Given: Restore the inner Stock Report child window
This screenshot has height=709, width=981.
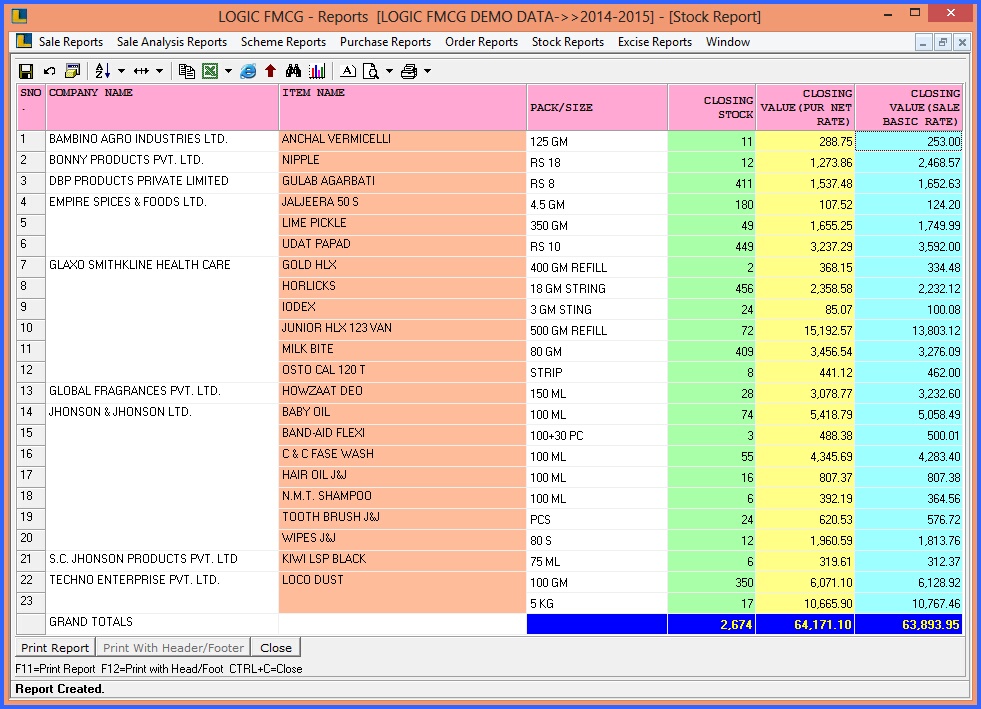Looking at the screenshot, I should [942, 43].
